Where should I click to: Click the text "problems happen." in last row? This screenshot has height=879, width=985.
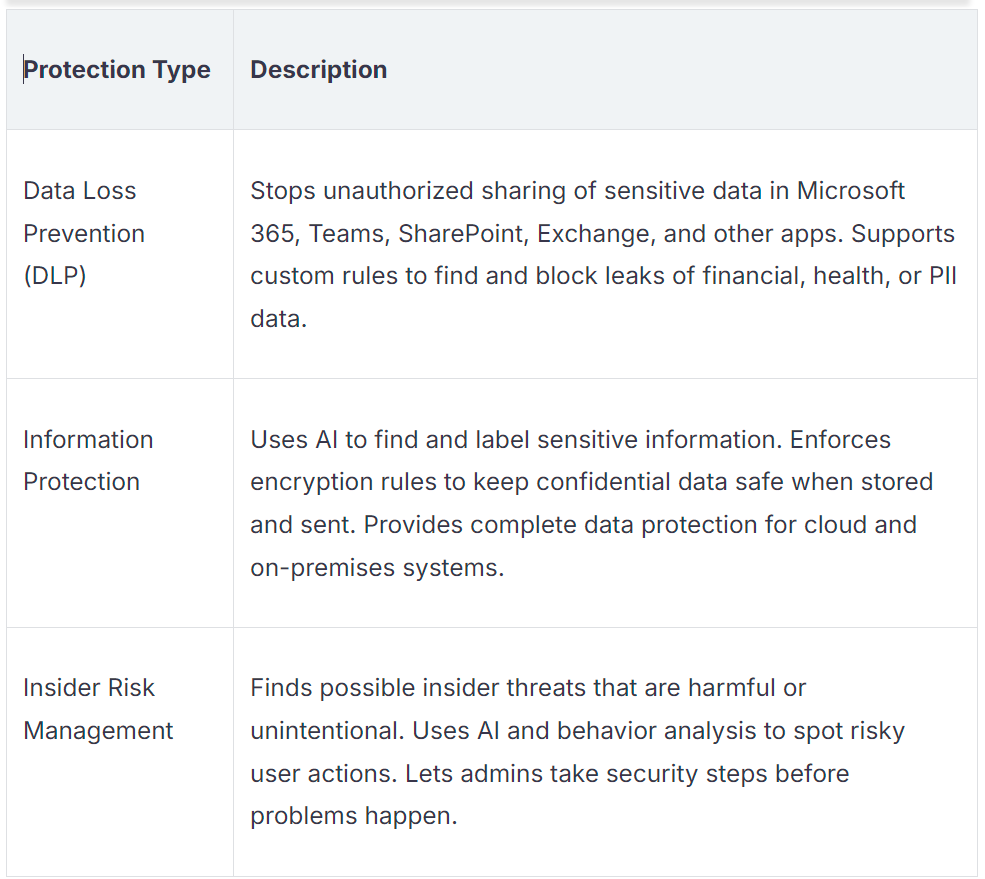point(353,816)
